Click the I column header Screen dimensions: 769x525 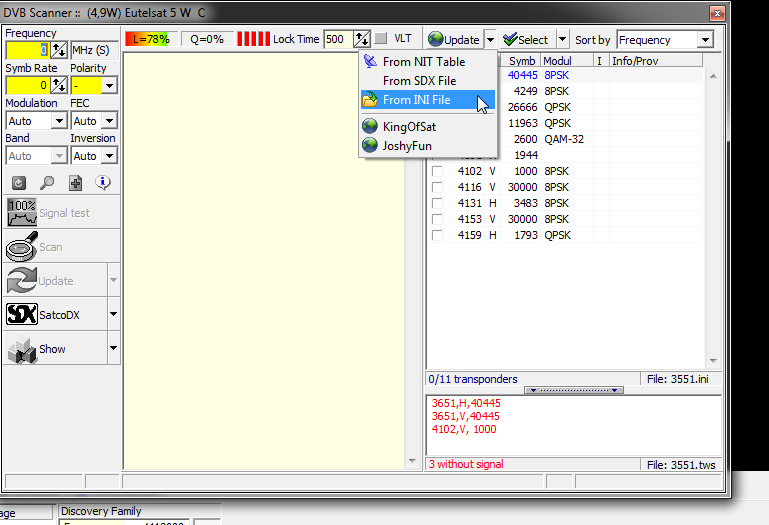599,61
